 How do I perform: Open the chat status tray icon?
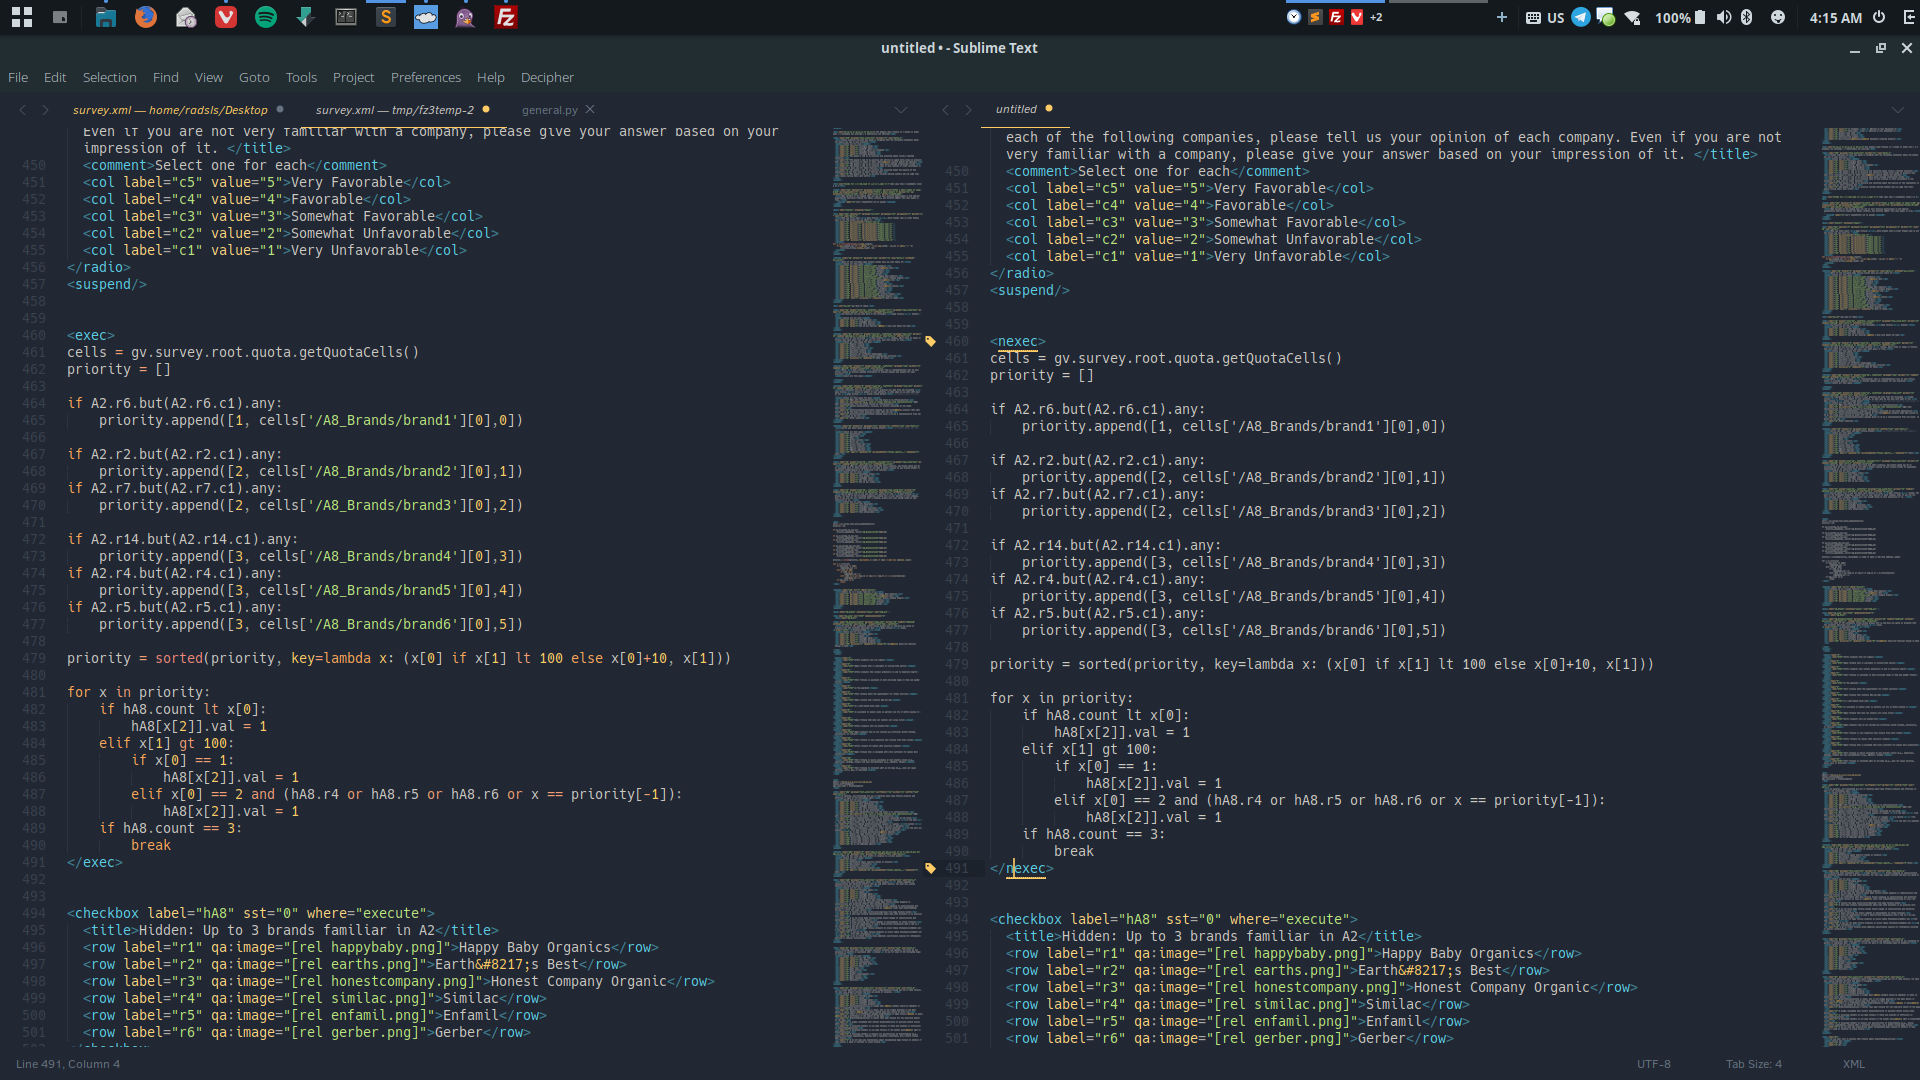click(x=1606, y=17)
